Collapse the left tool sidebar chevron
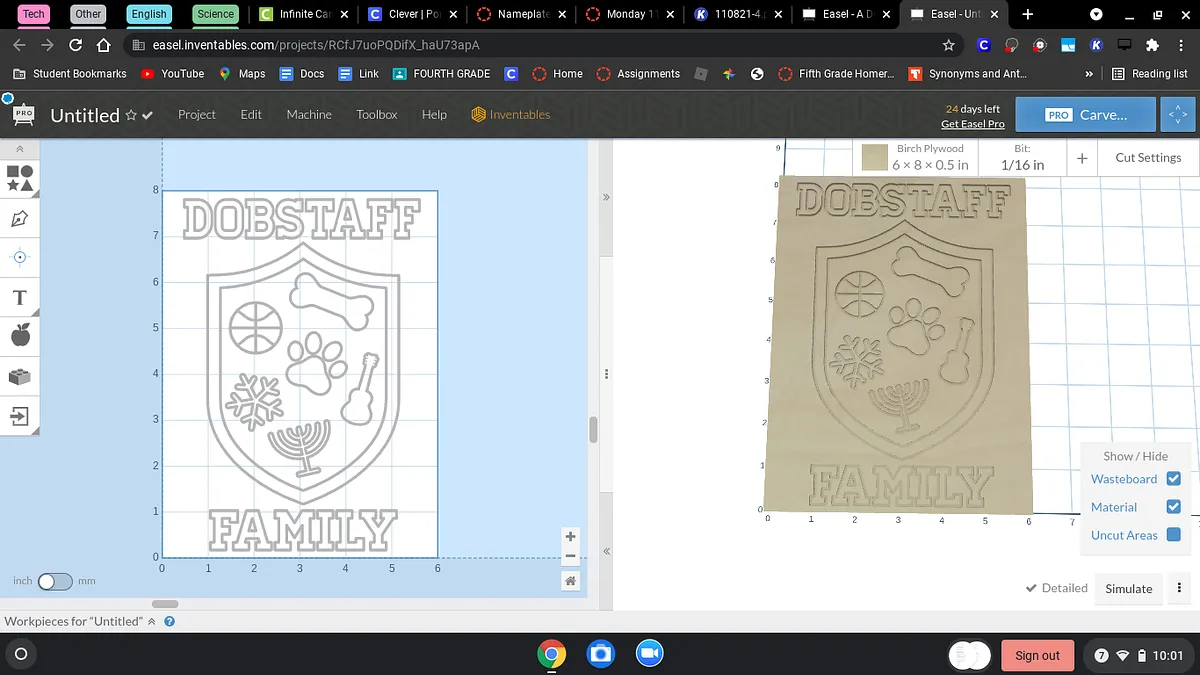This screenshot has width=1200, height=675. pos(19,148)
